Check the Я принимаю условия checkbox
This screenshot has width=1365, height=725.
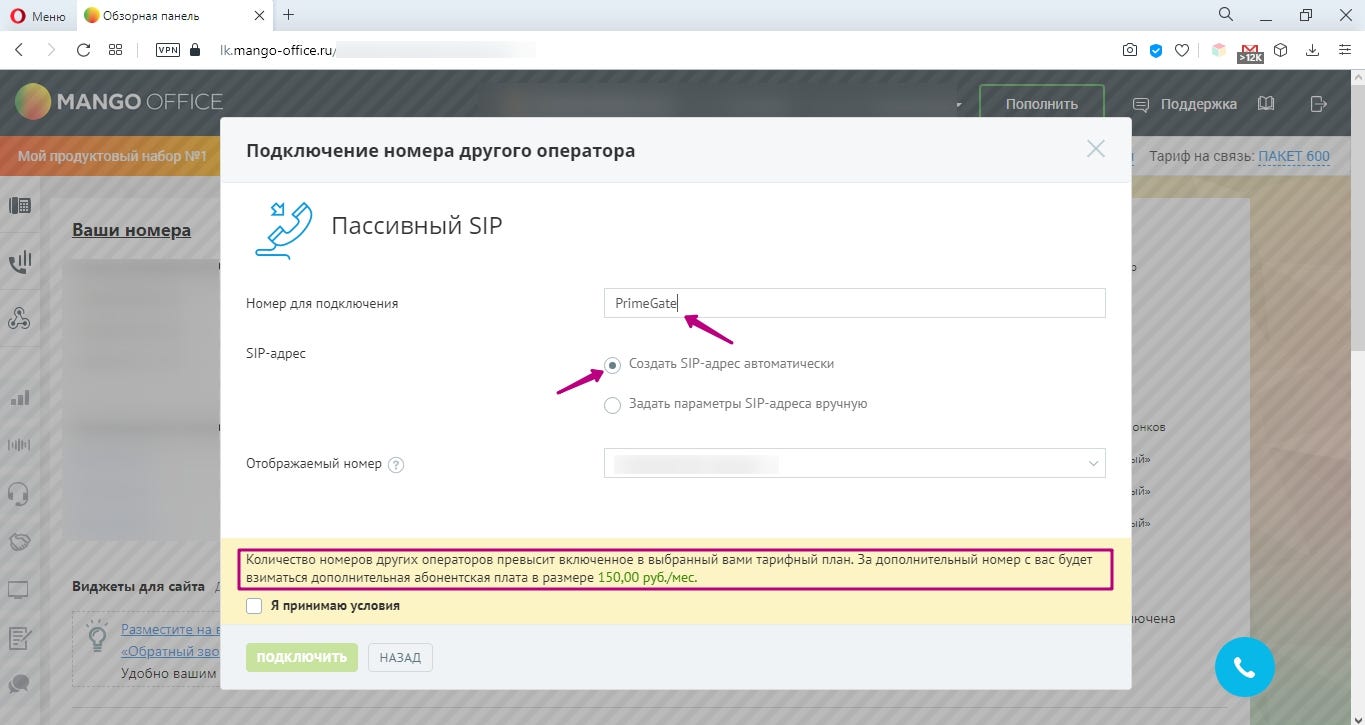point(254,606)
